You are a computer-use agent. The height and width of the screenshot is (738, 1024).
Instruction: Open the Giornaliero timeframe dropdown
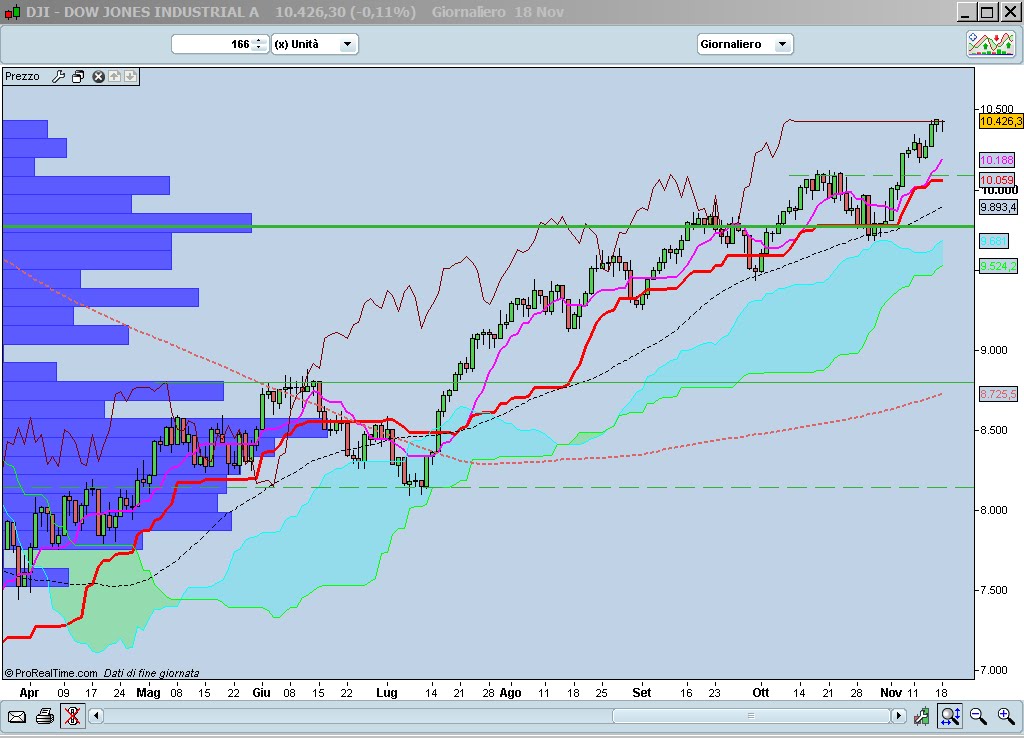[745, 44]
